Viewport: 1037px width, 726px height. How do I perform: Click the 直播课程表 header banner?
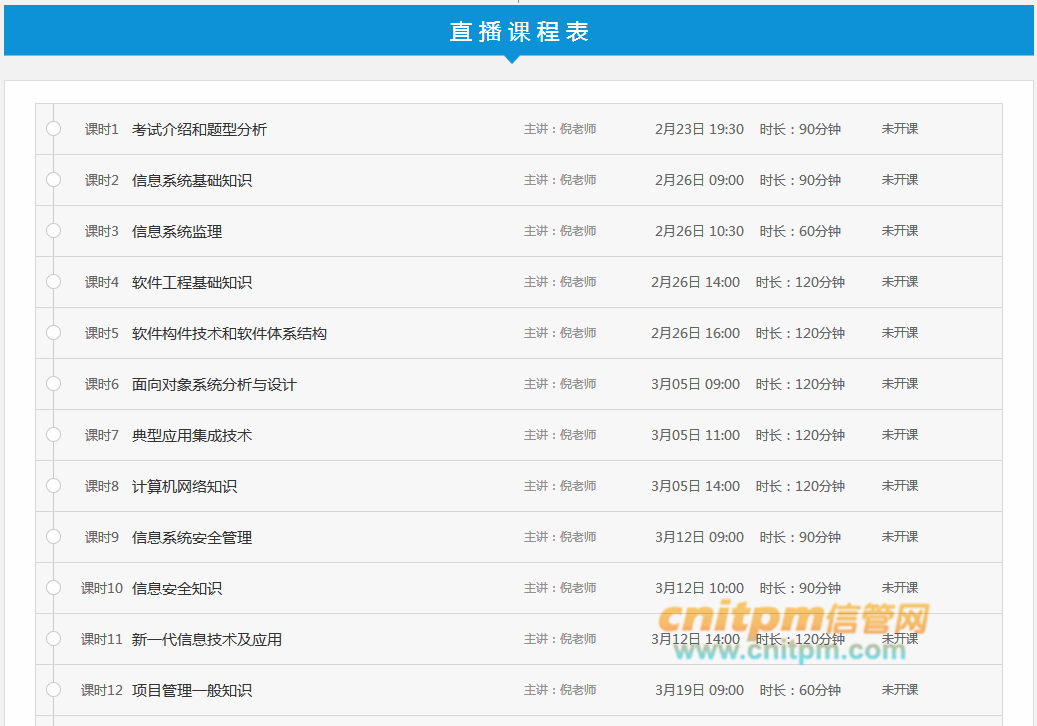(519, 31)
